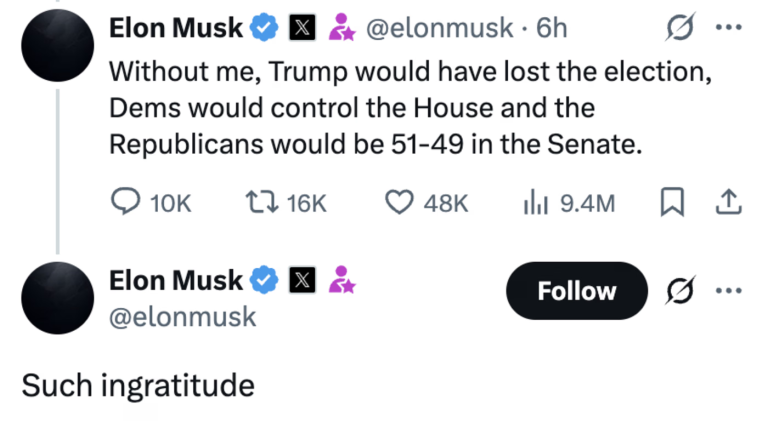Click the @elonmusk handle under second name

tap(183, 317)
